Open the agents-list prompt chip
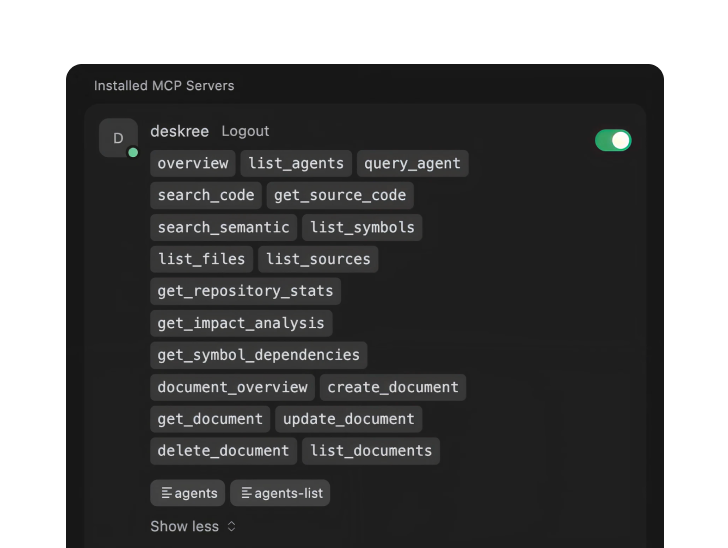The height and width of the screenshot is (548, 728). pos(280,493)
